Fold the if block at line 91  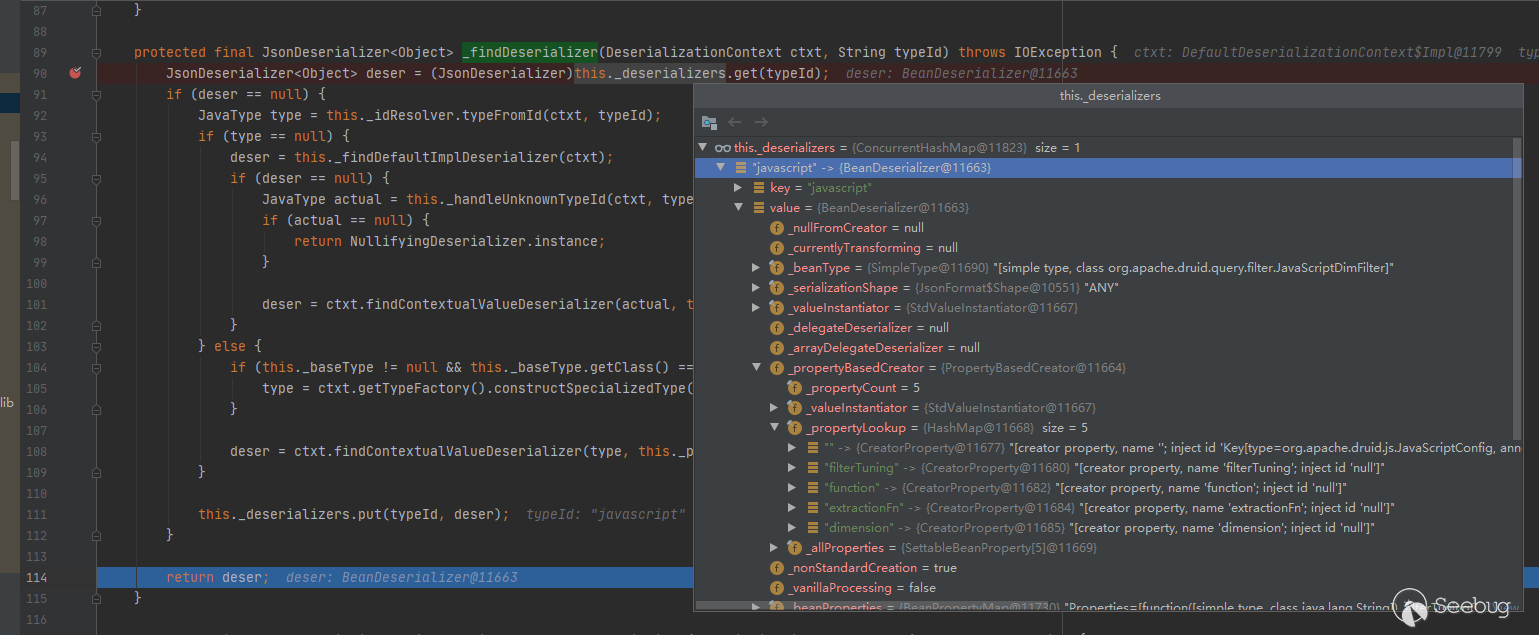click(x=97, y=94)
